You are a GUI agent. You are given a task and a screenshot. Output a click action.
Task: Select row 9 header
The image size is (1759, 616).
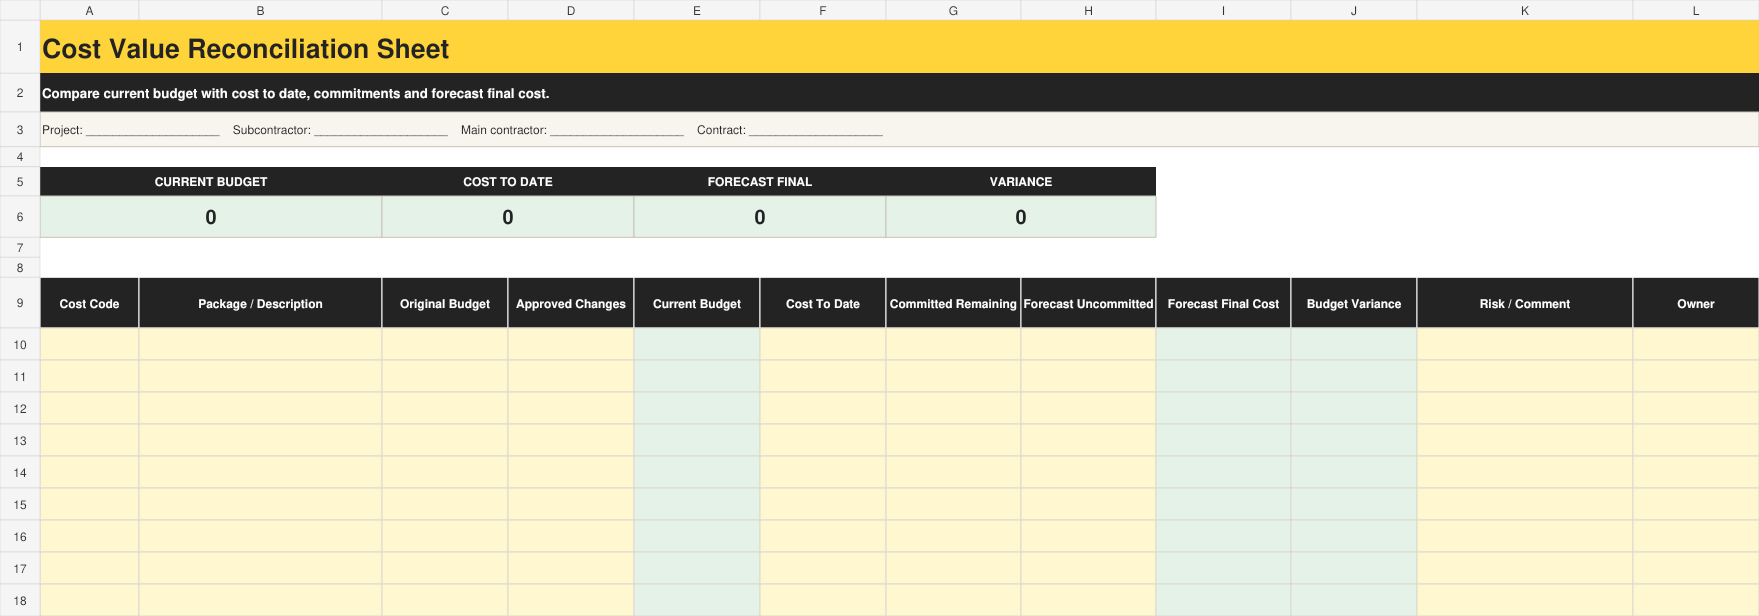(x=20, y=303)
